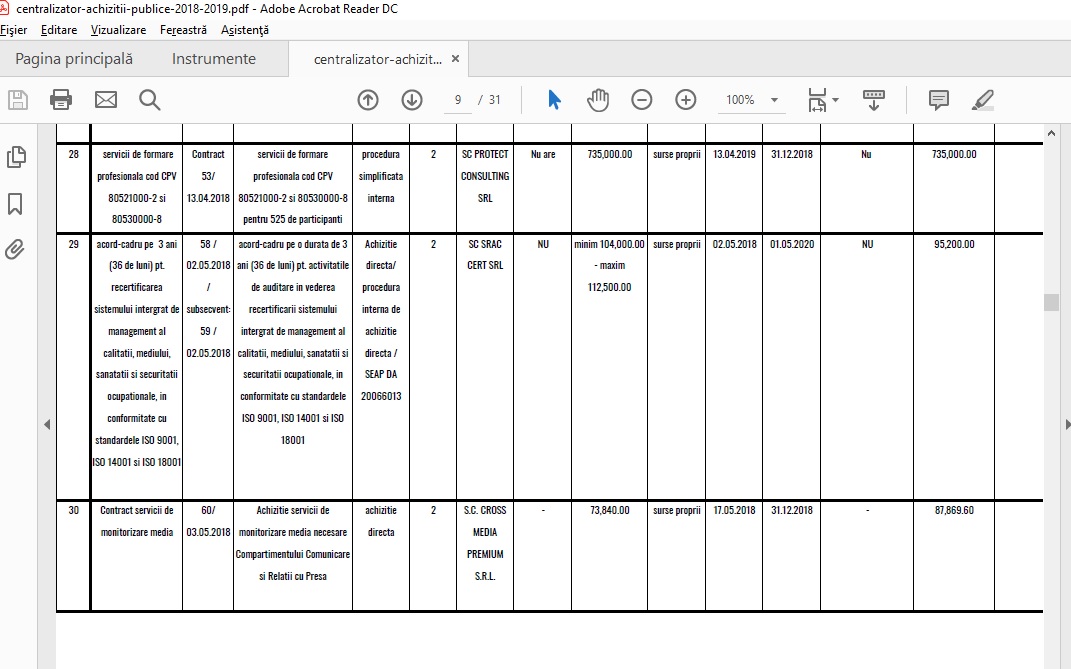The width and height of the screenshot is (1071, 669).
Task: Expand the 100% zoom level dropdown
Action: coord(775,100)
